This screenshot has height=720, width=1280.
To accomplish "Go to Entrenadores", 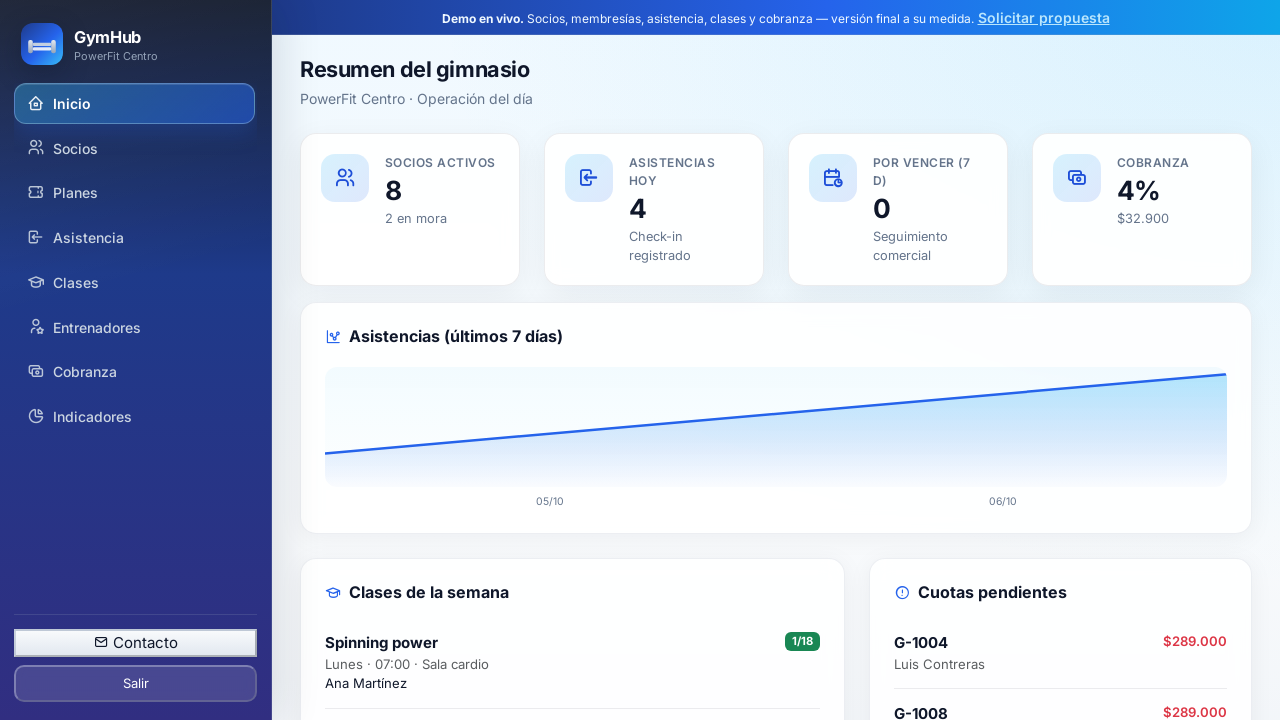I will 135,328.
